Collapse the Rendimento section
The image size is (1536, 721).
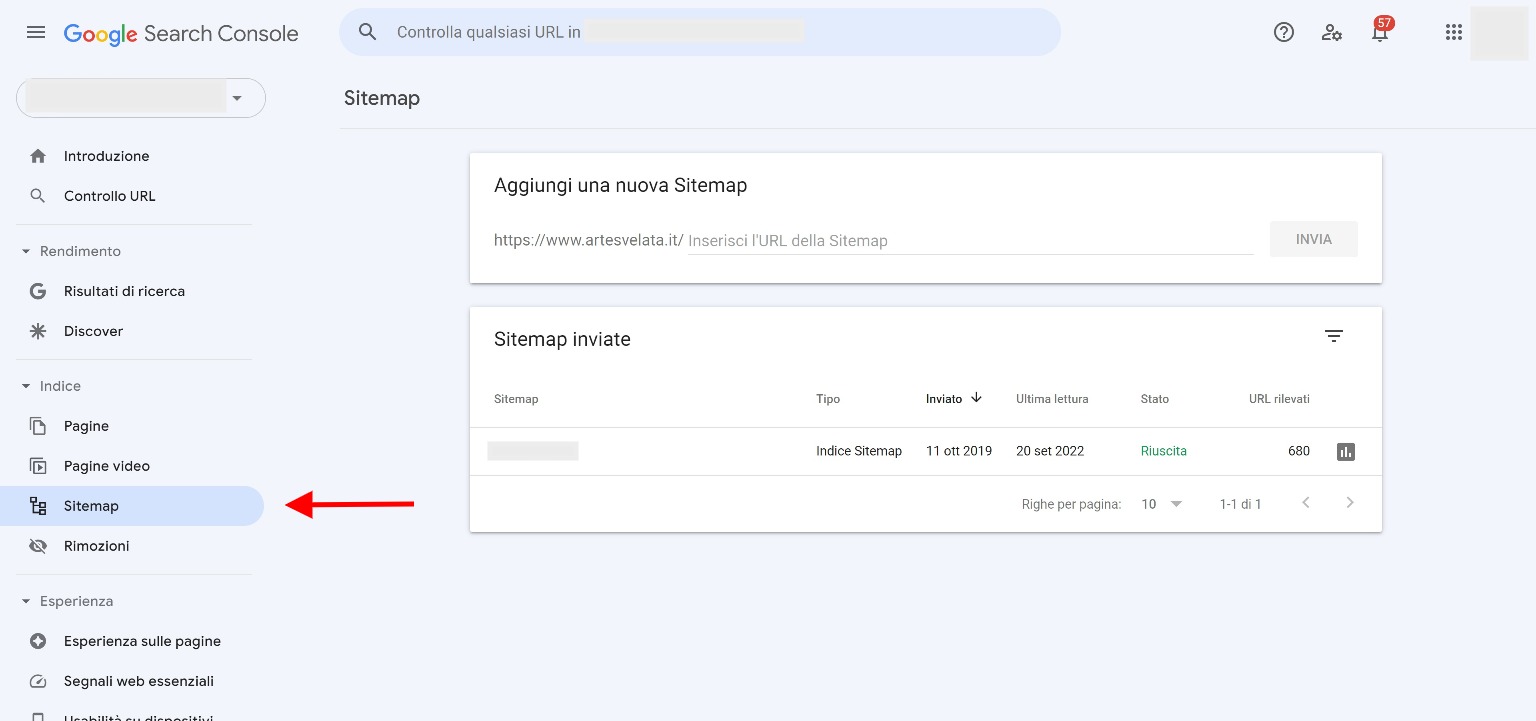click(25, 251)
